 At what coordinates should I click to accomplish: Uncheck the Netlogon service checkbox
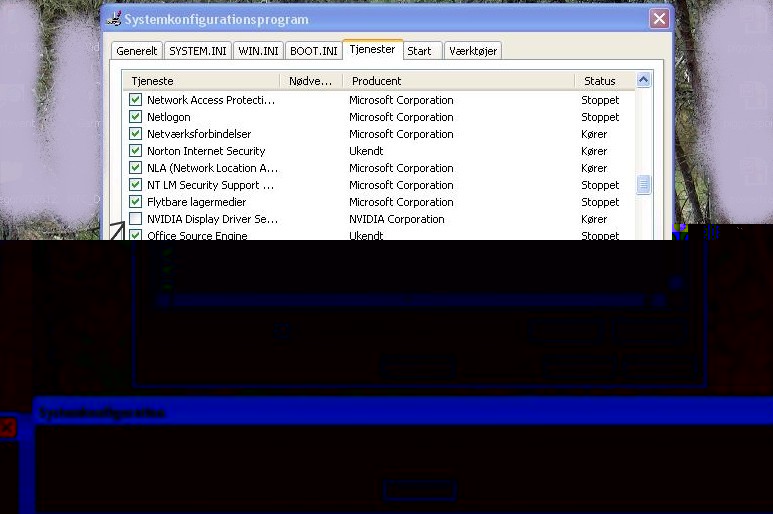pos(136,117)
